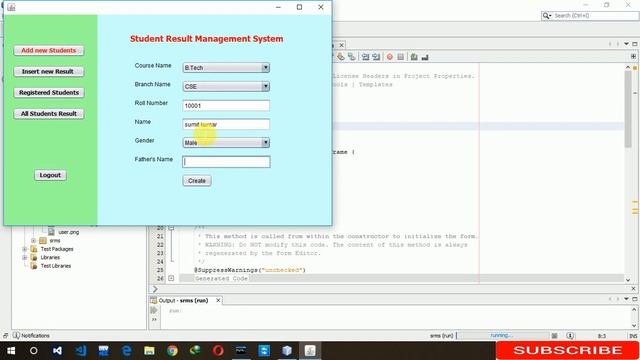
Task: Select the Output - srms (run) tab
Action: (x=183, y=300)
